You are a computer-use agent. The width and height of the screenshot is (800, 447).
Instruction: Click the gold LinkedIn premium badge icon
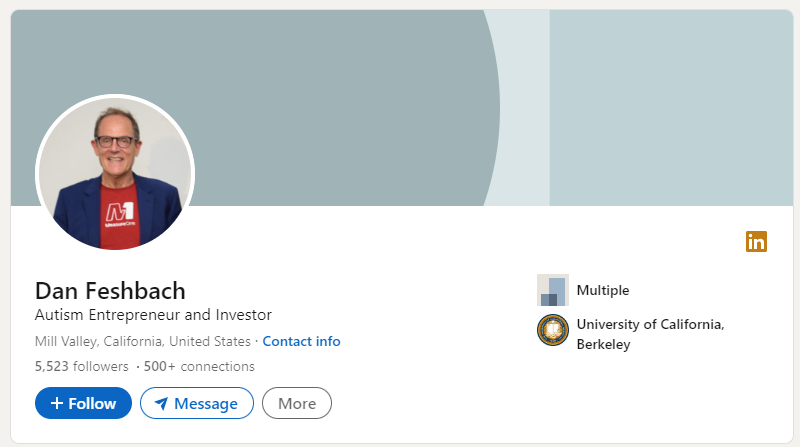pyautogui.click(x=756, y=241)
